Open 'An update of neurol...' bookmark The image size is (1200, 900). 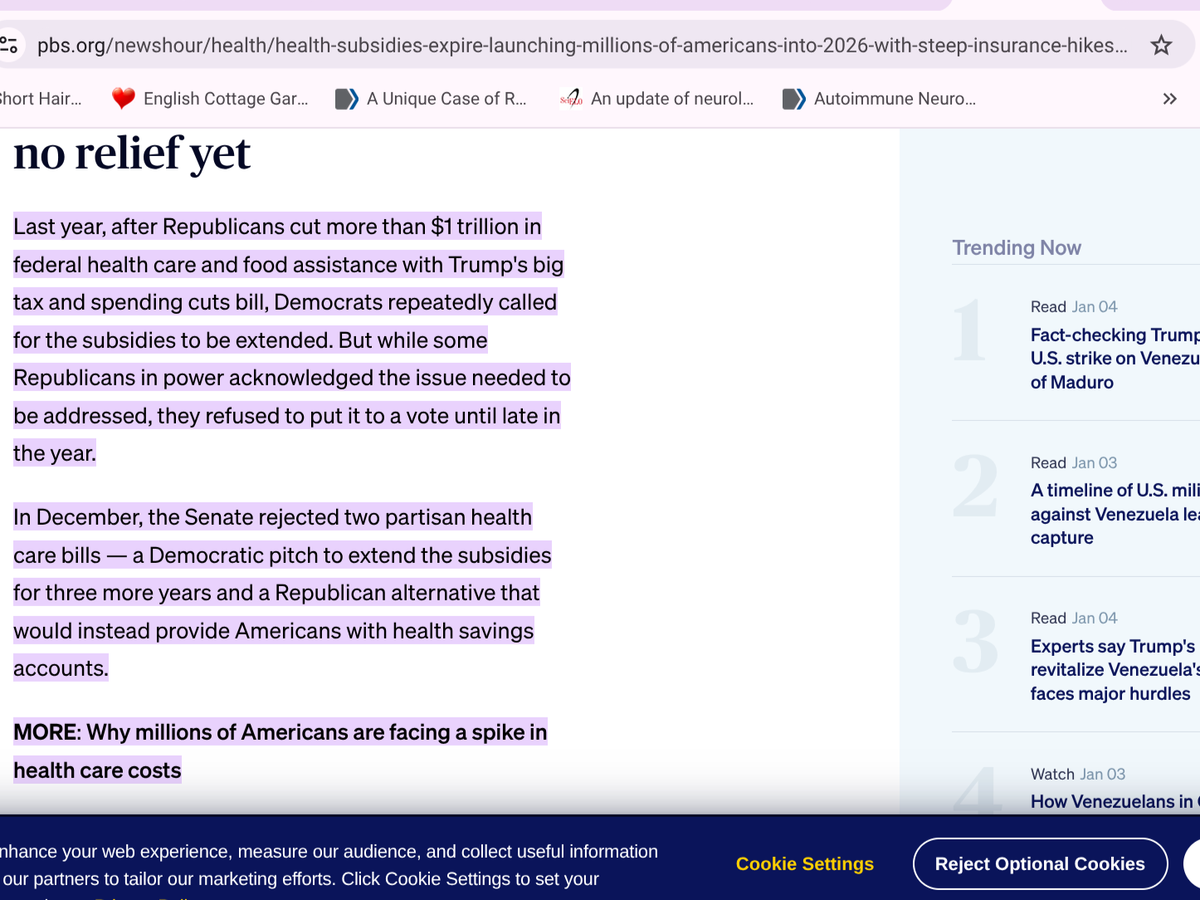[x=657, y=98]
